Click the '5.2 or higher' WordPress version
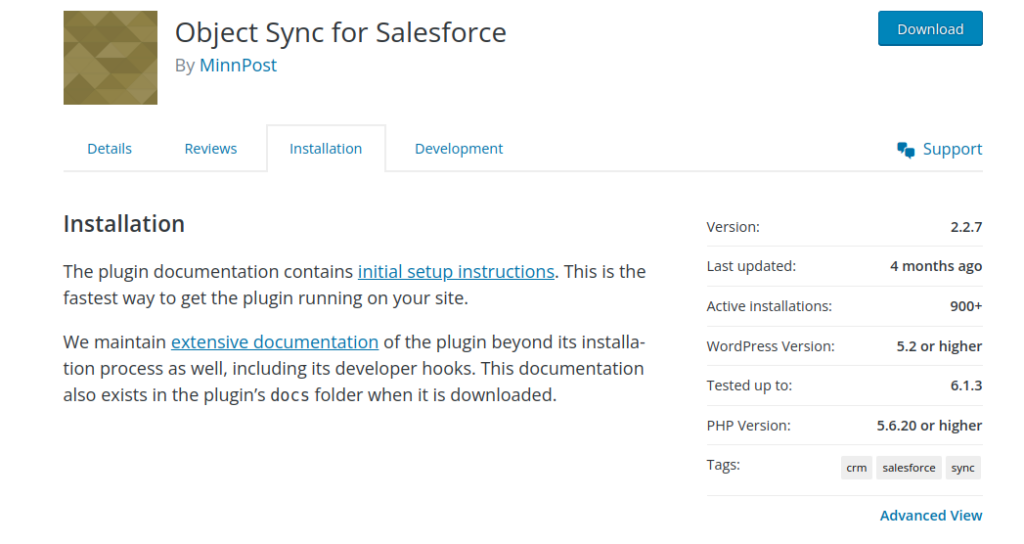This screenshot has height=544, width=1024. (x=939, y=346)
